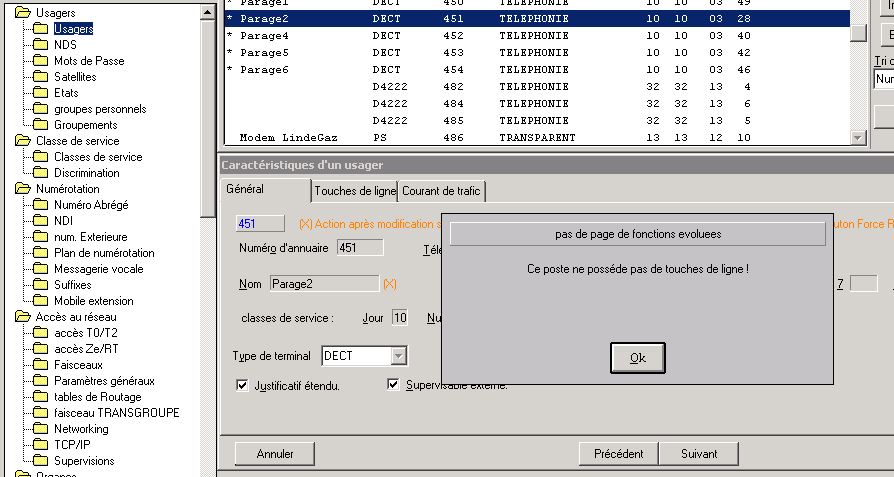The width and height of the screenshot is (894, 477).
Task: Click the tree panel scrollbar thumb
Action: pos(208,119)
